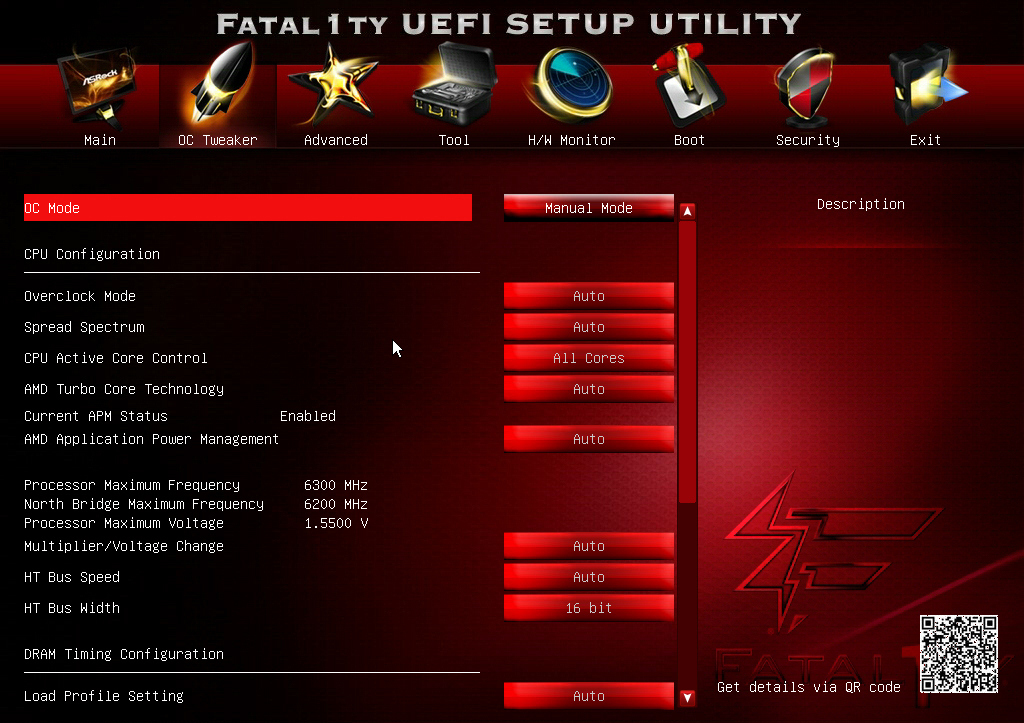Click the Load Profile Setting label
1024x723 pixels.
click(x=104, y=696)
